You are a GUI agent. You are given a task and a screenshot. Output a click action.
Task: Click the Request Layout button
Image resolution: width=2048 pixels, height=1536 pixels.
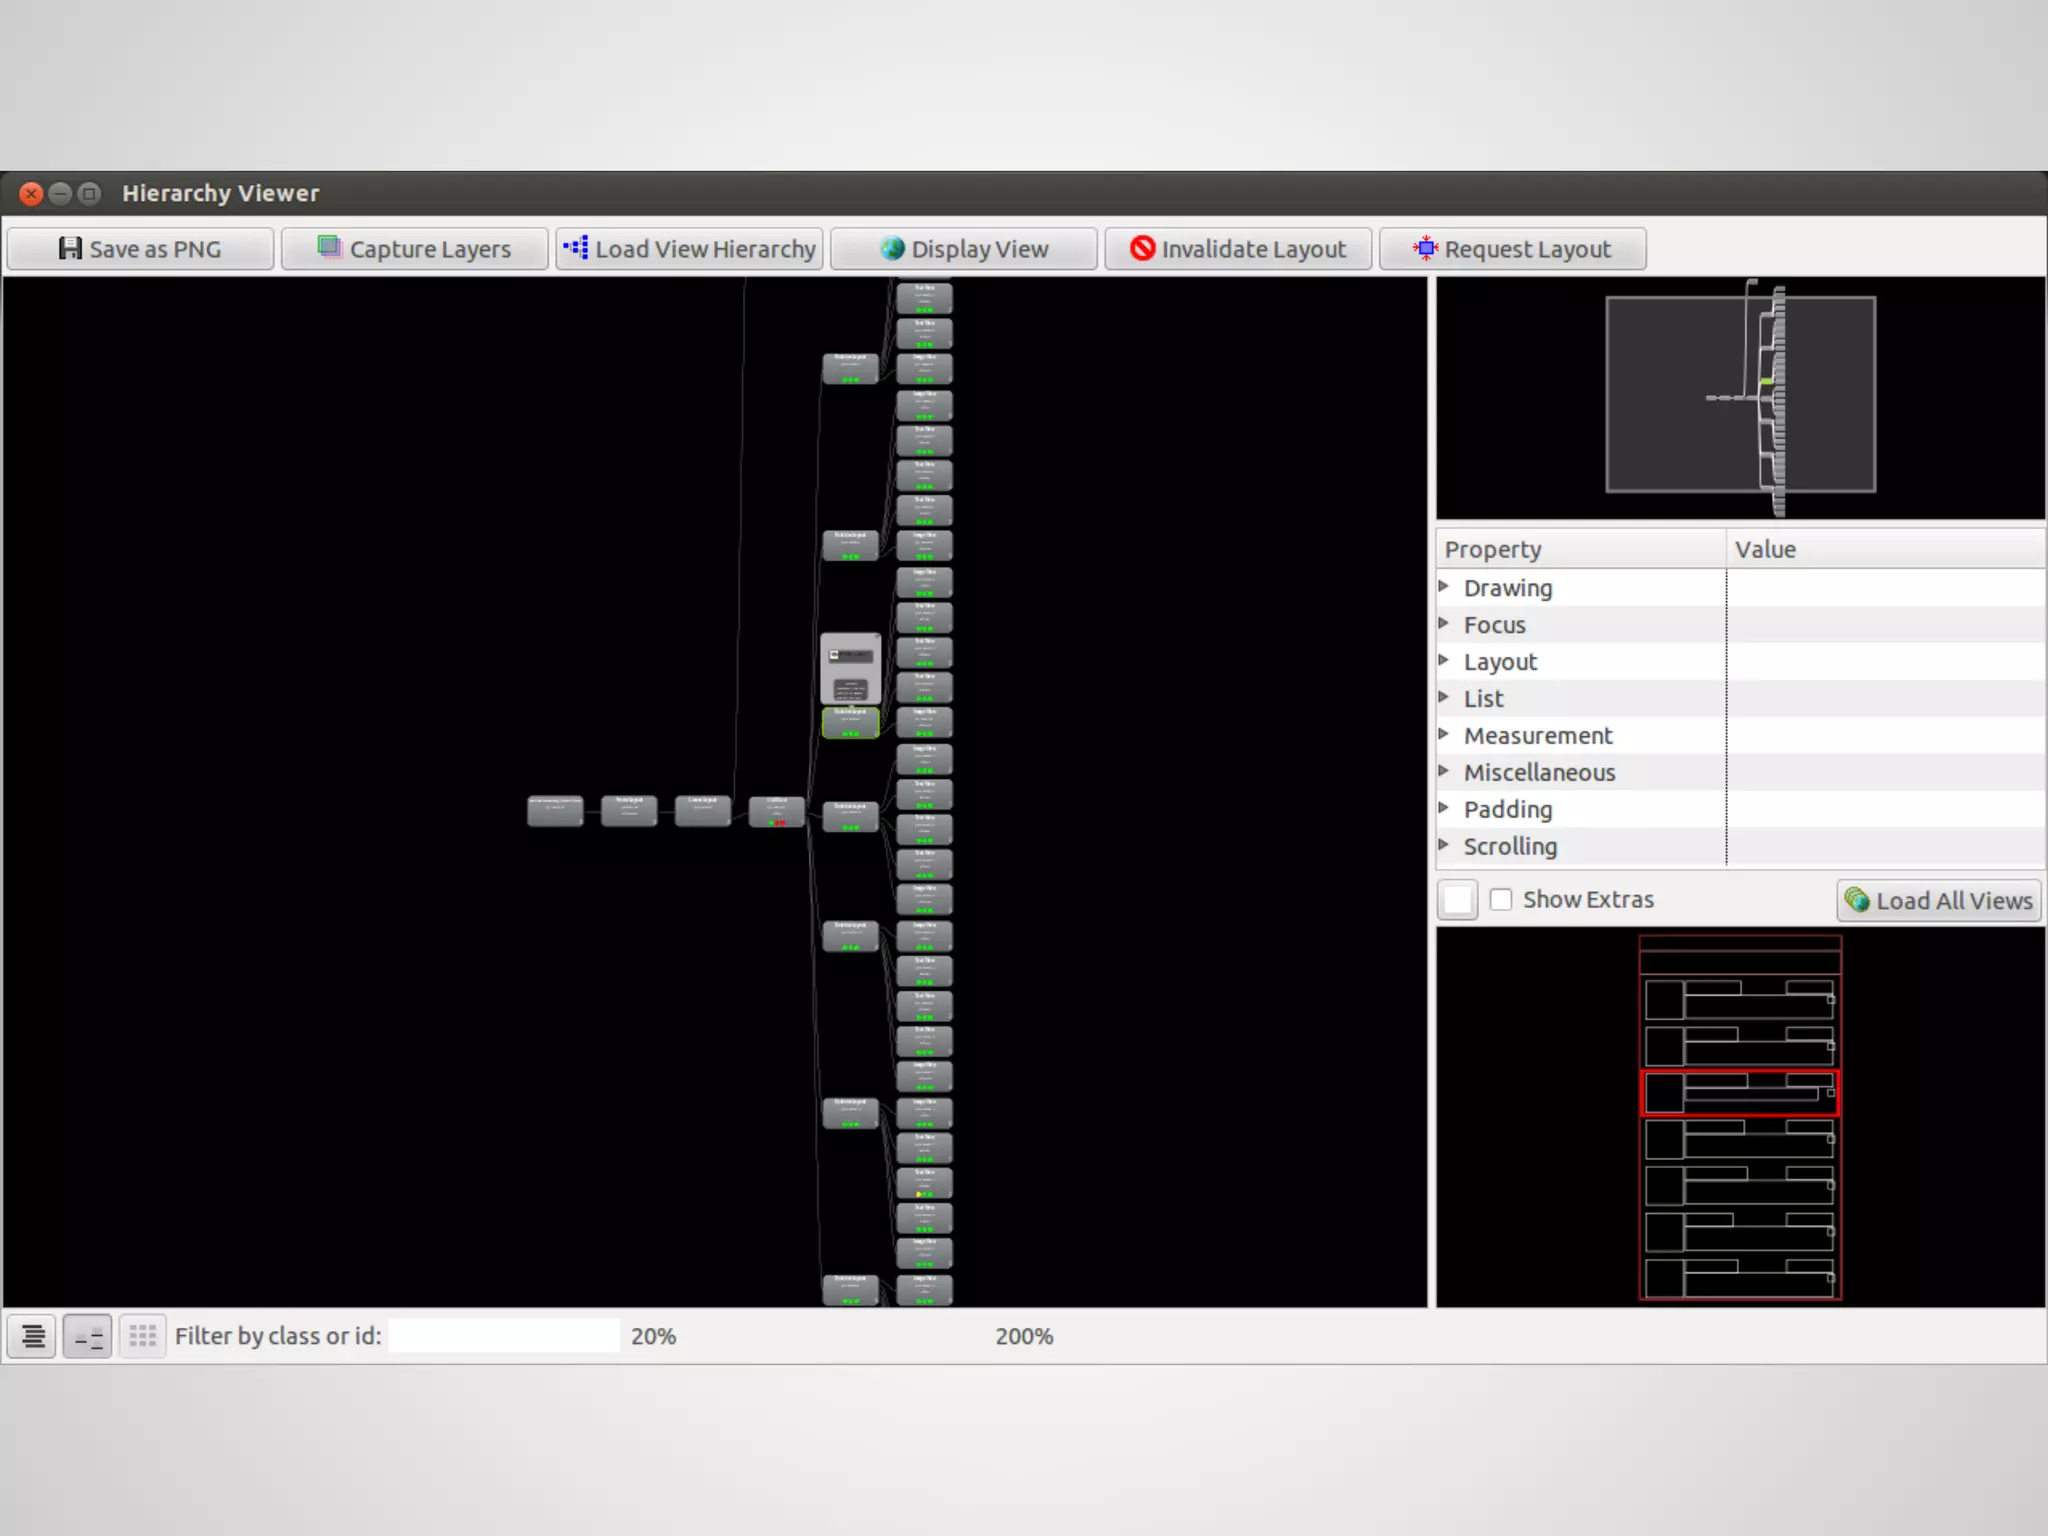pos(1512,249)
